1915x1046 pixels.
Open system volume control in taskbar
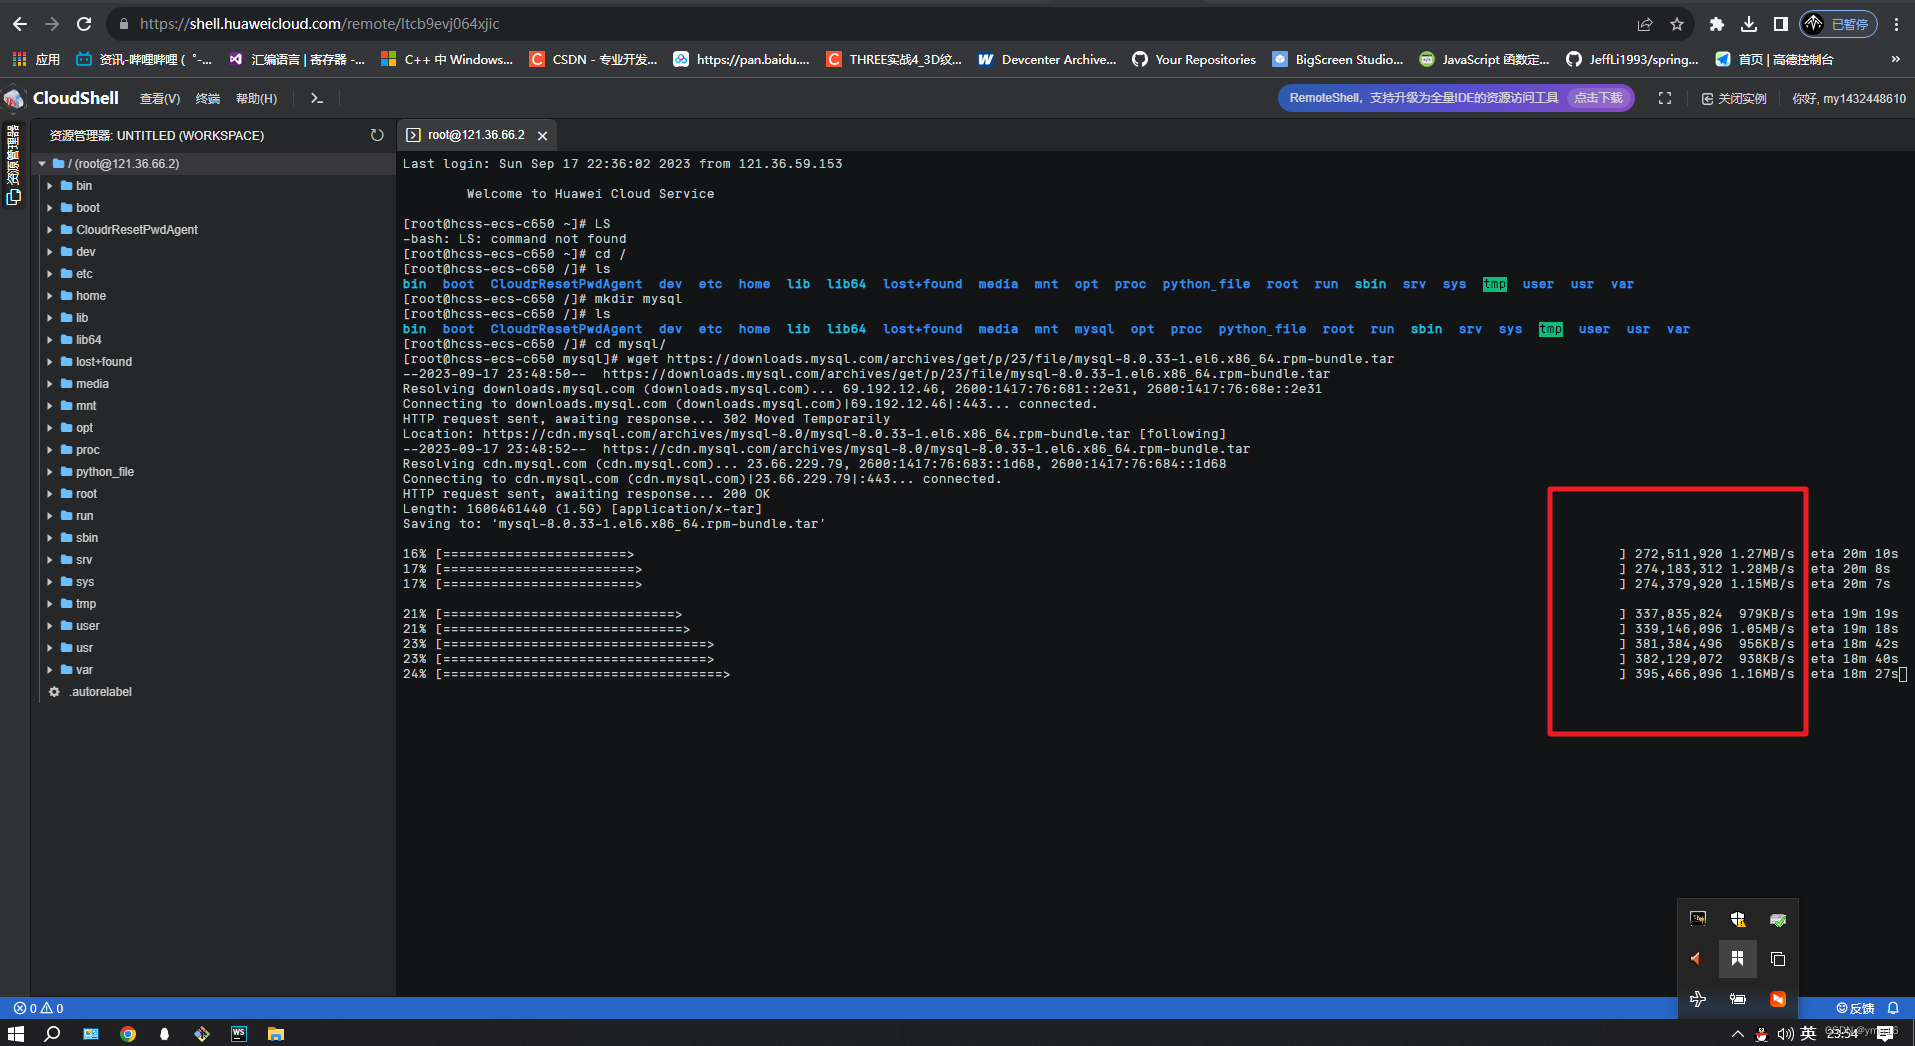pyautogui.click(x=1785, y=1034)
